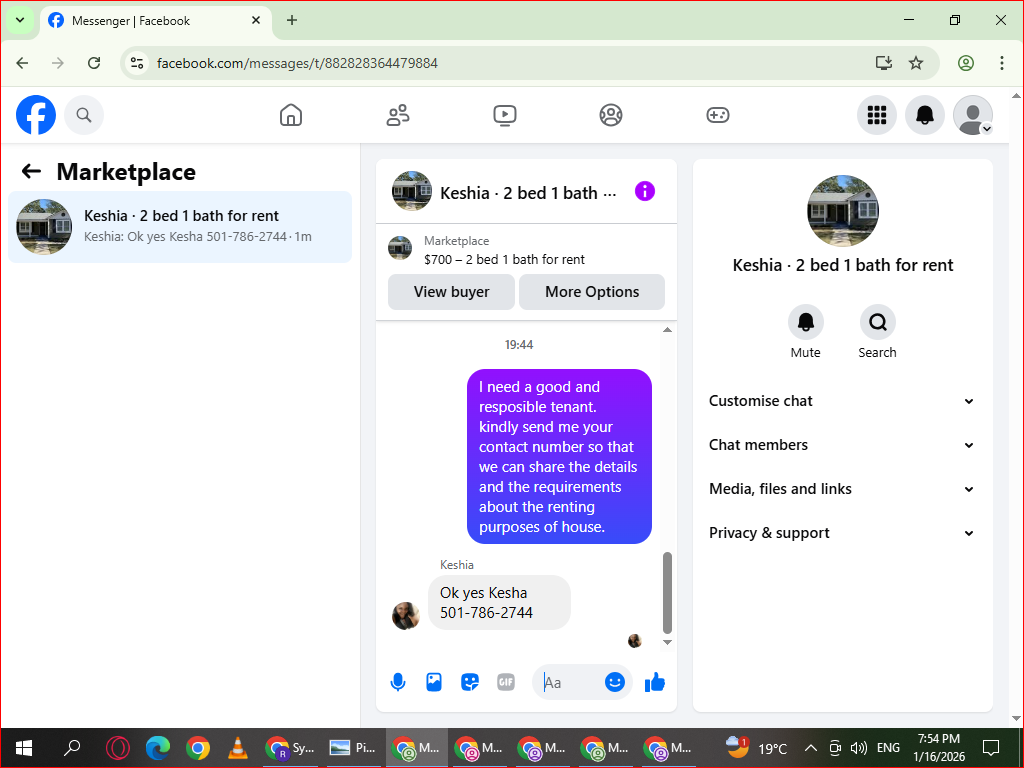Open Facebook search magnifier
1024x768 pixels.
tap(84, 115)
